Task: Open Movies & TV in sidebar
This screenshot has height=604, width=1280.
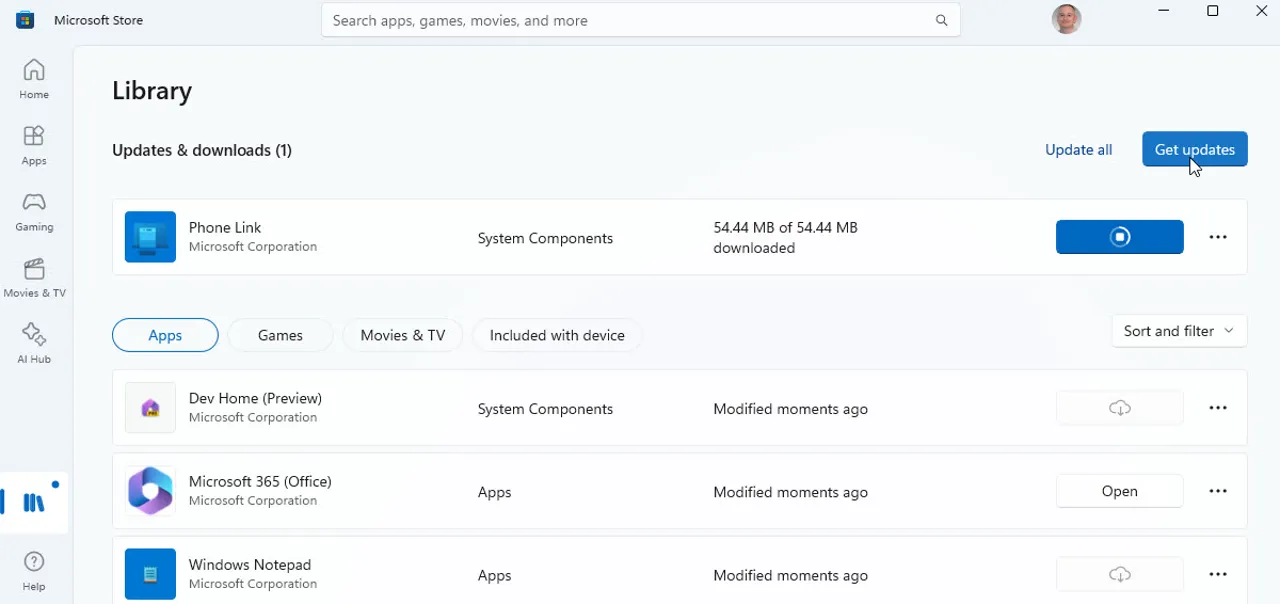Action: pyautogui.click(x=34, y=278)
